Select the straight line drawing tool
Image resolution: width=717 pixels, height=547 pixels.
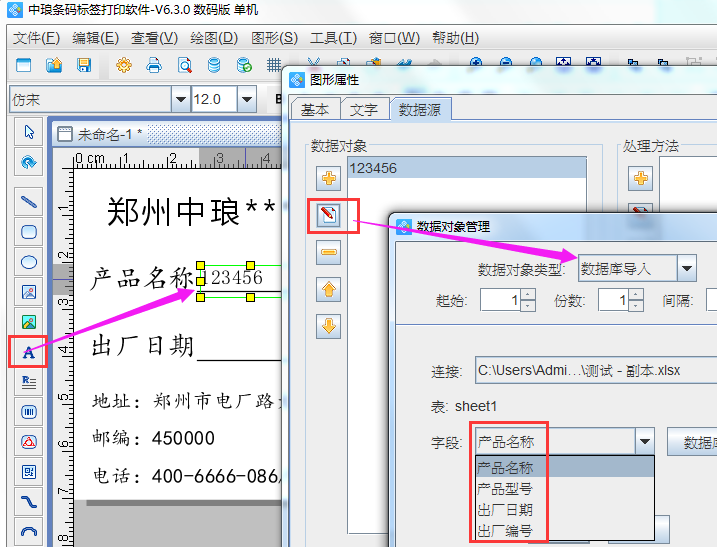tap(29, 201)
